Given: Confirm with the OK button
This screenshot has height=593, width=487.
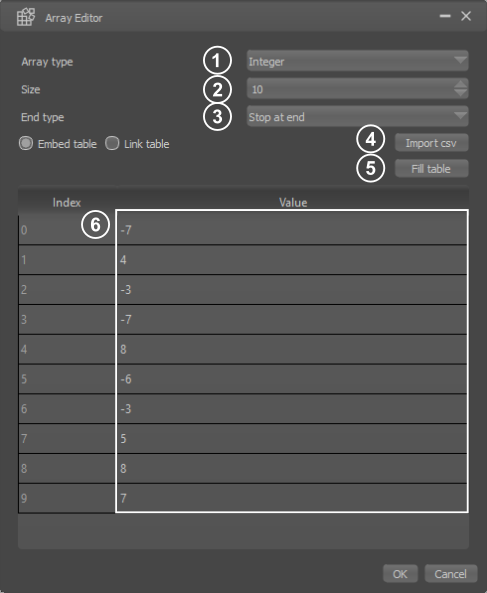Looking at the screenshot, I should (400, 574).
